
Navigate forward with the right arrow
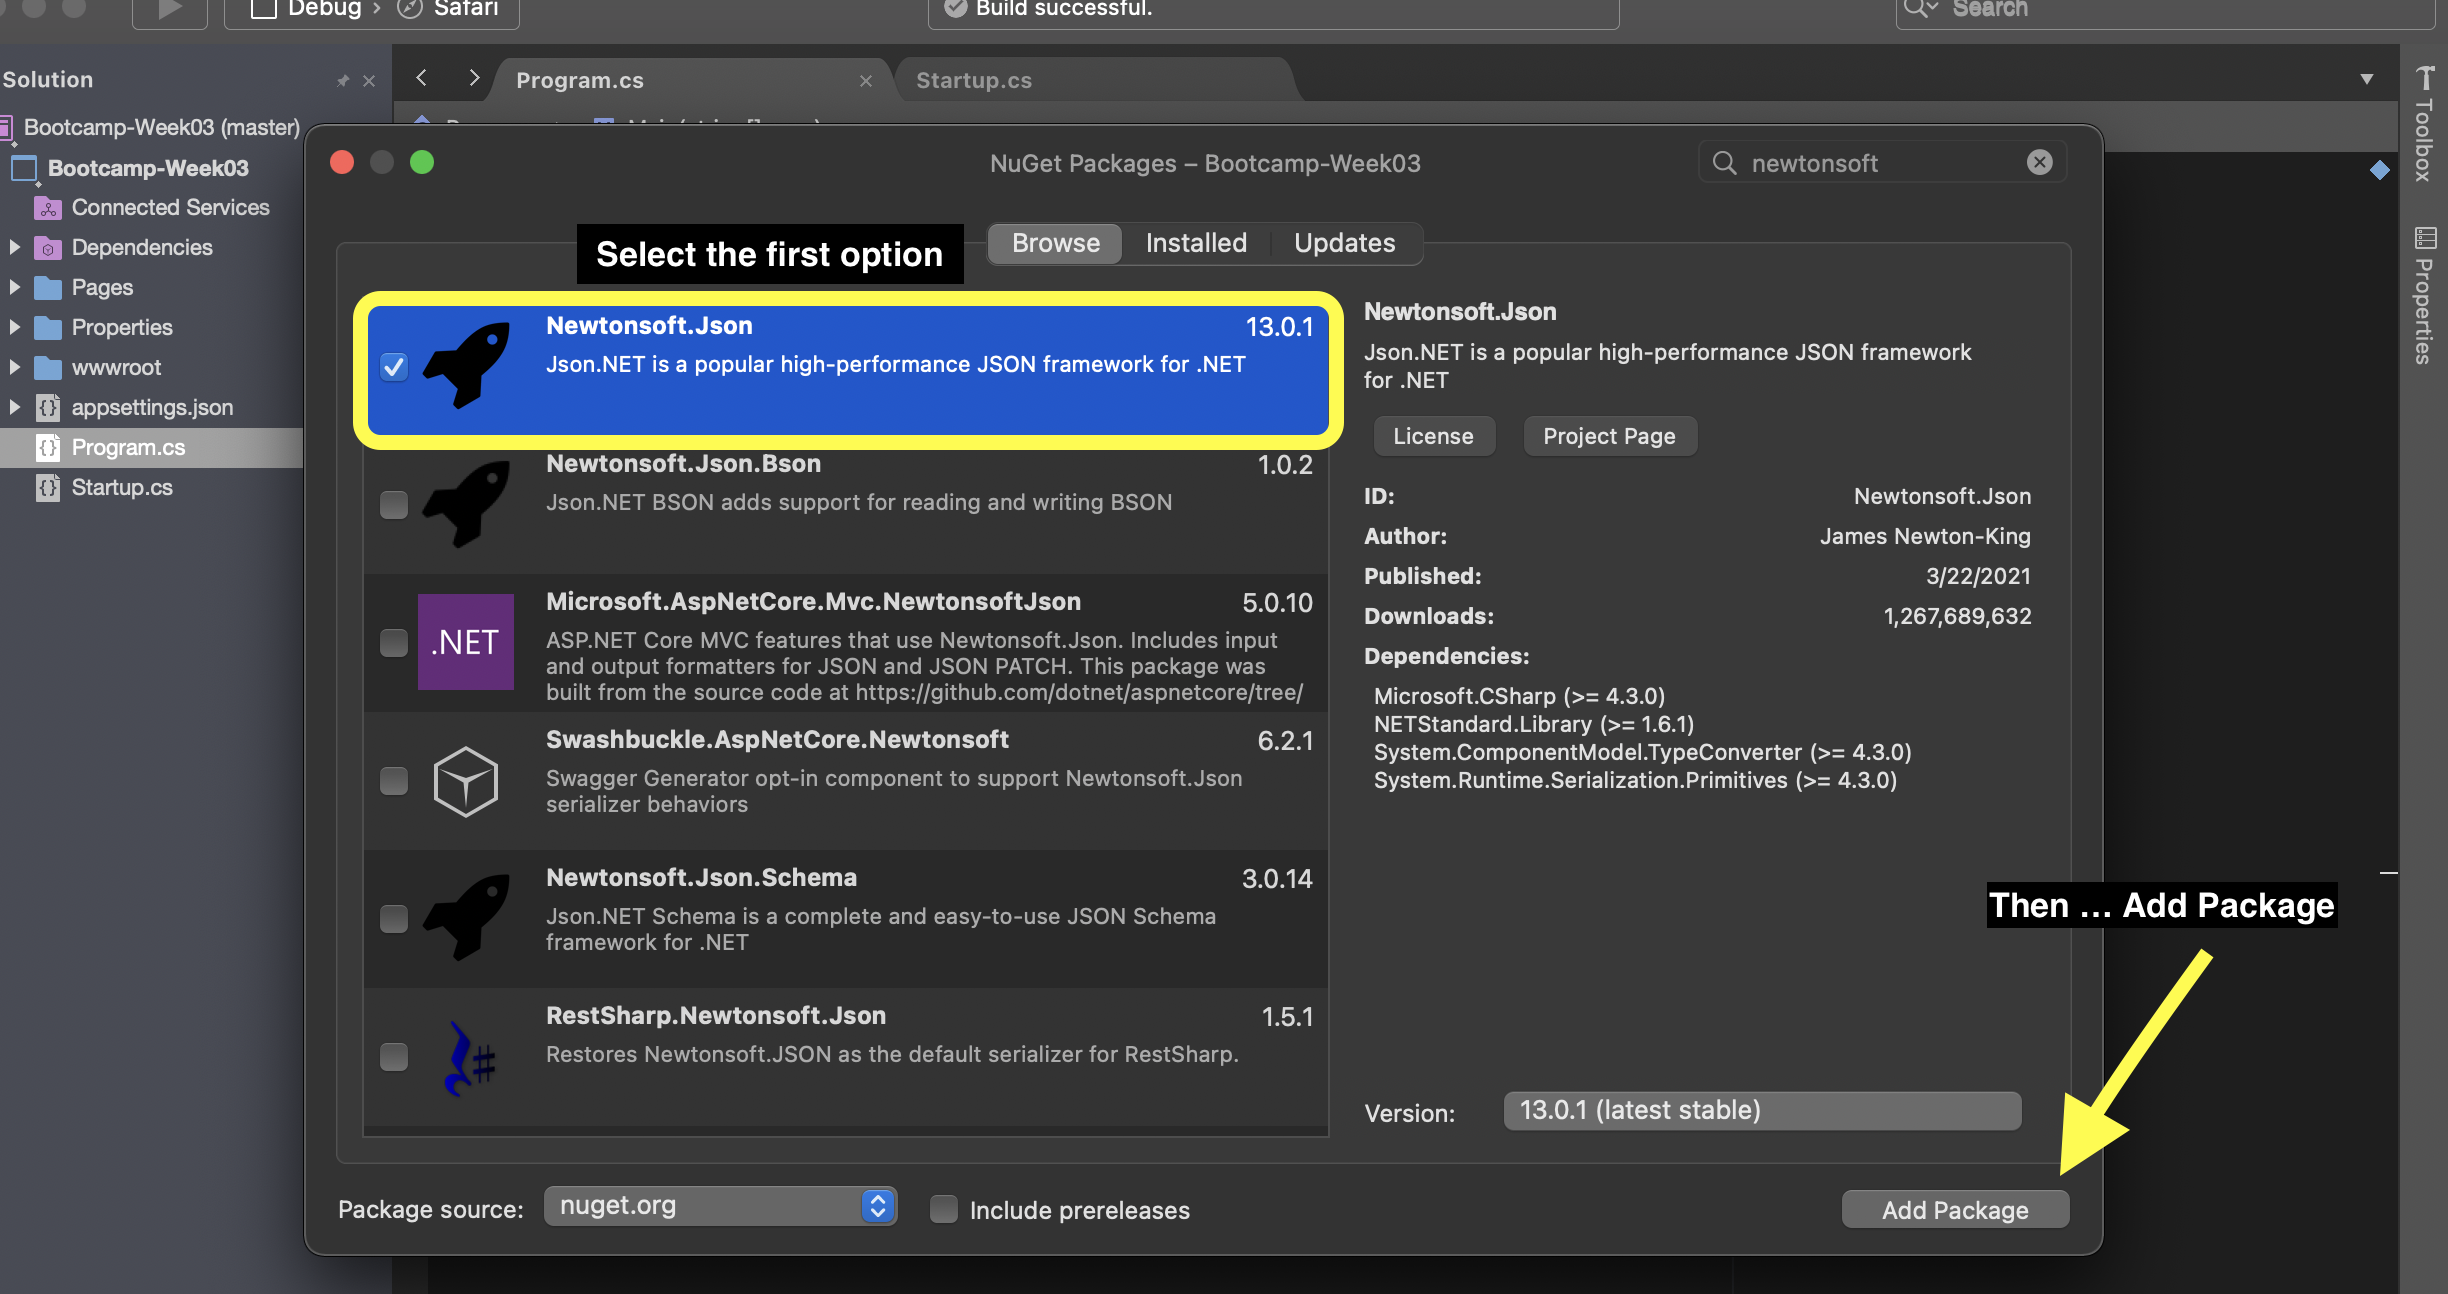(x=474, y=78)
